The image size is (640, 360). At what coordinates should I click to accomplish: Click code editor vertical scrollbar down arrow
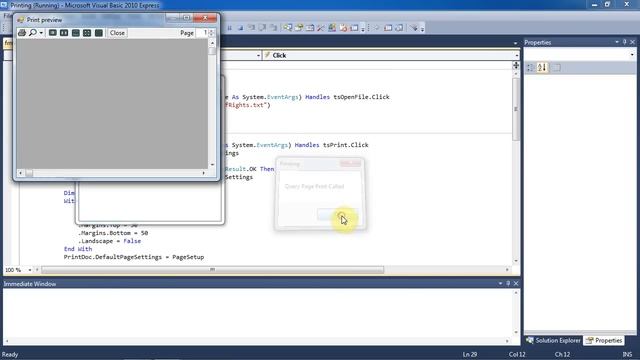[516, 261]
